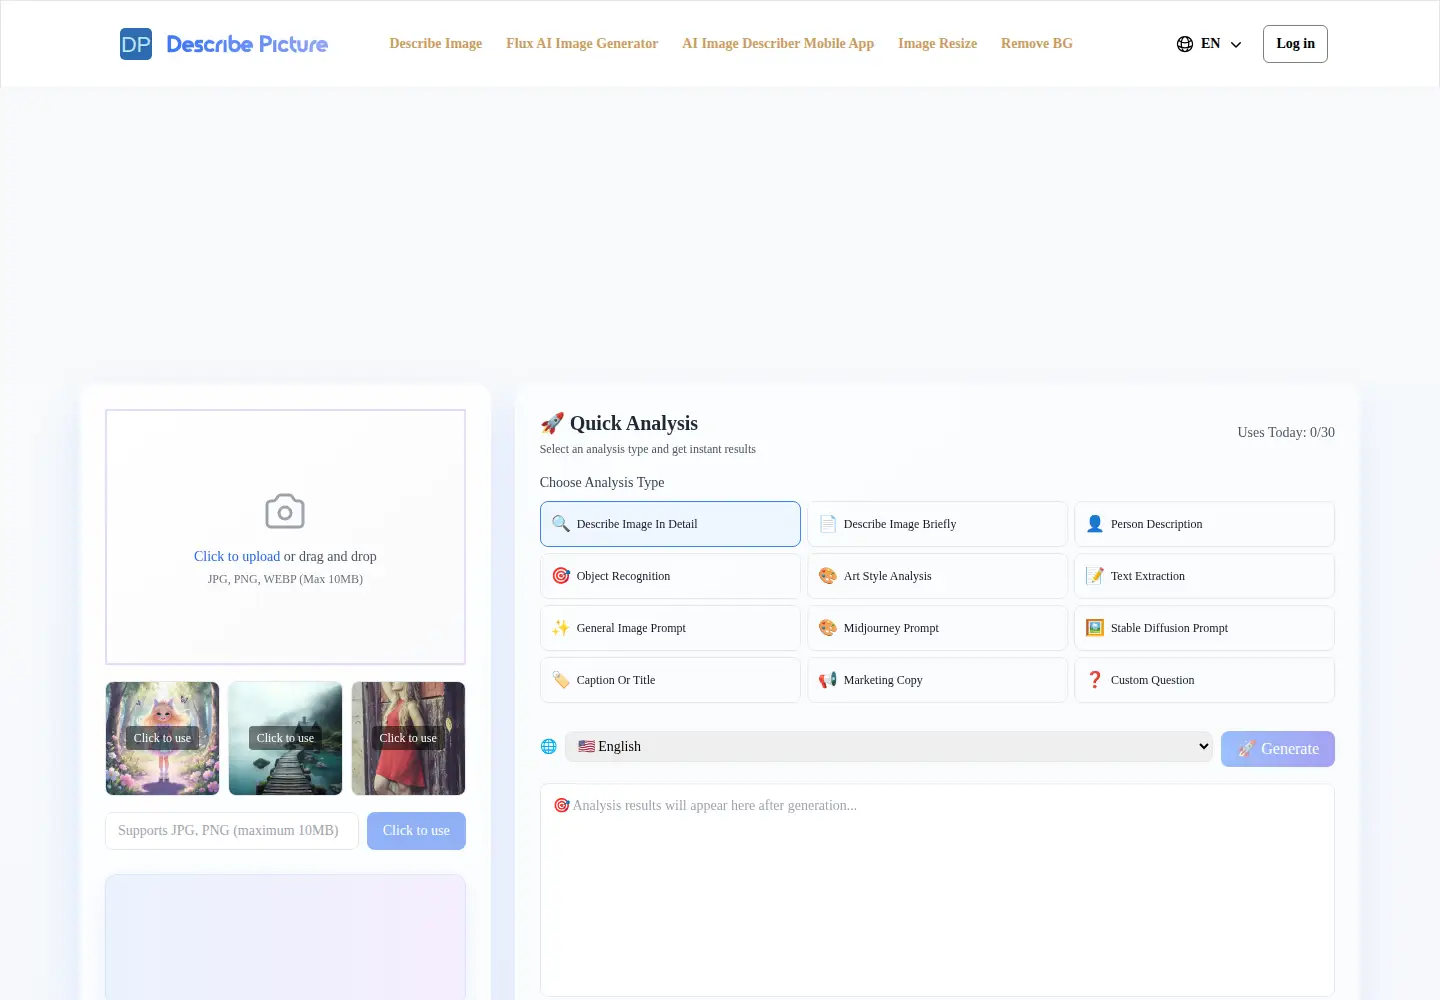Click the picture icon for Stable Diffusion Prompt

[x=1095, y=628]
